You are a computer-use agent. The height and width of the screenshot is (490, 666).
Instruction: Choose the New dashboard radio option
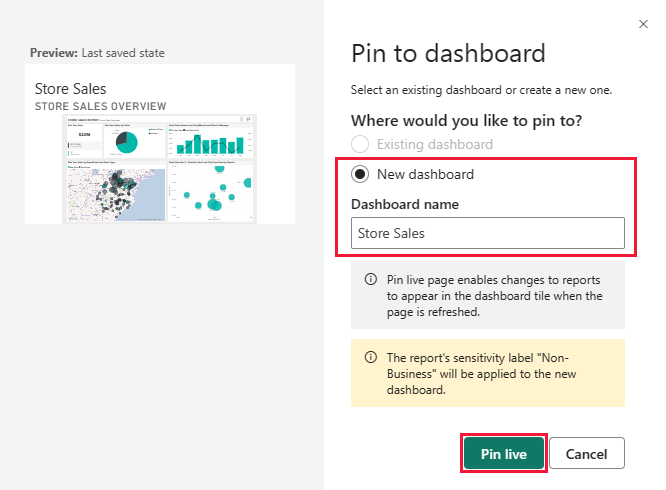[361, 174]
